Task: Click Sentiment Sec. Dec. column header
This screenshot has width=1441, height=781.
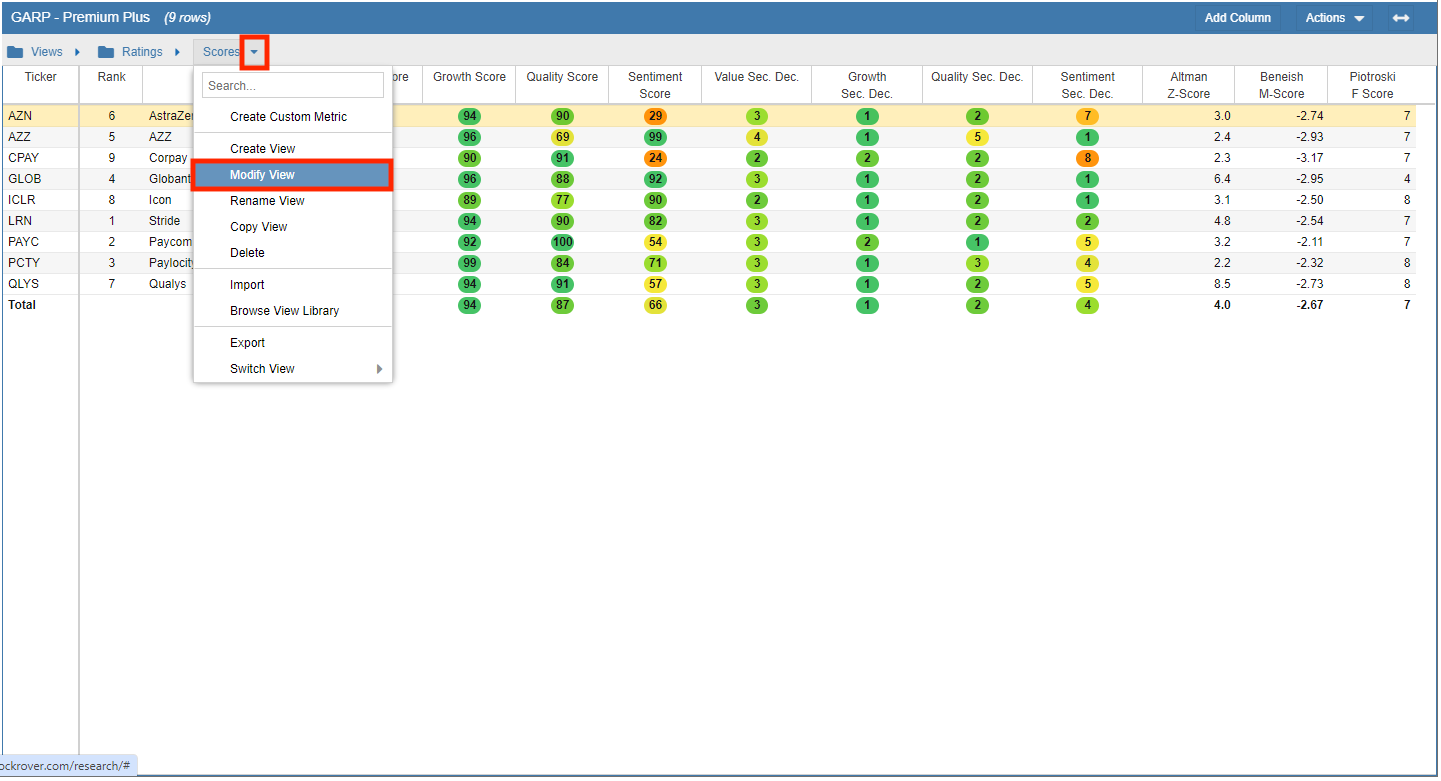Action: (1087, 85)
